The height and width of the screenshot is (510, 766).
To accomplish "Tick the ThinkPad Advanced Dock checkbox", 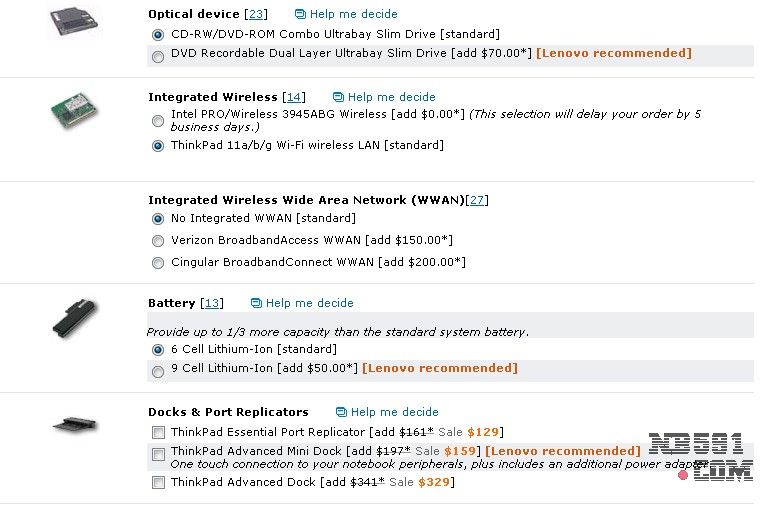I will pyautogui.click(x=158, y=483).
